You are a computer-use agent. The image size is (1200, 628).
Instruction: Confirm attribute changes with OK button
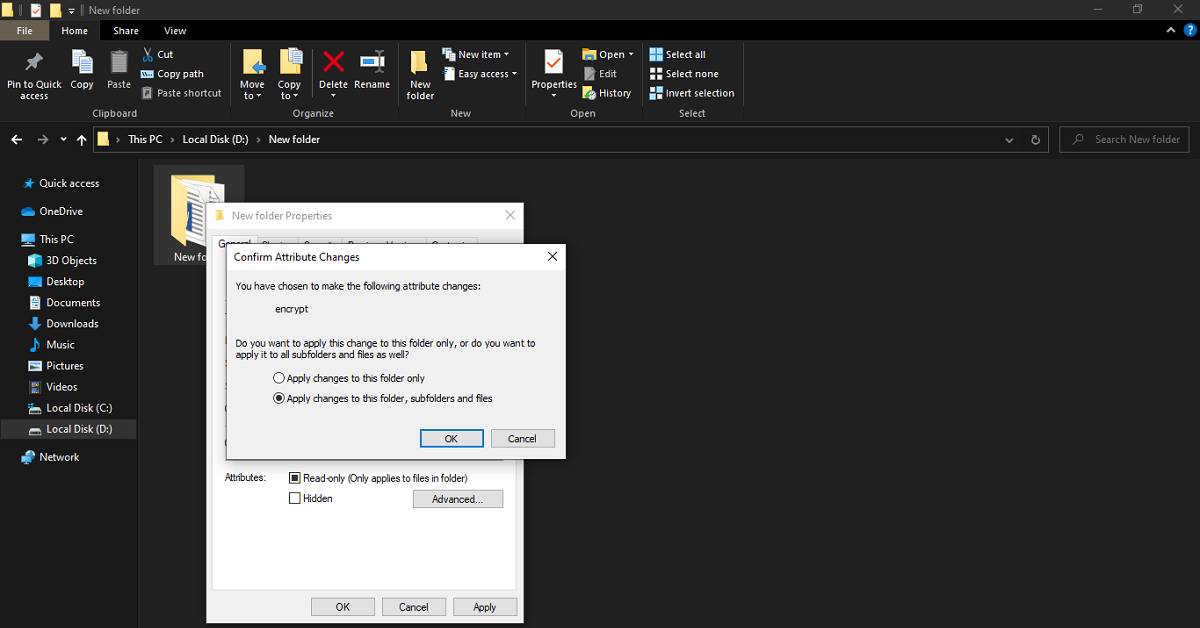click(x=451, y=439)
